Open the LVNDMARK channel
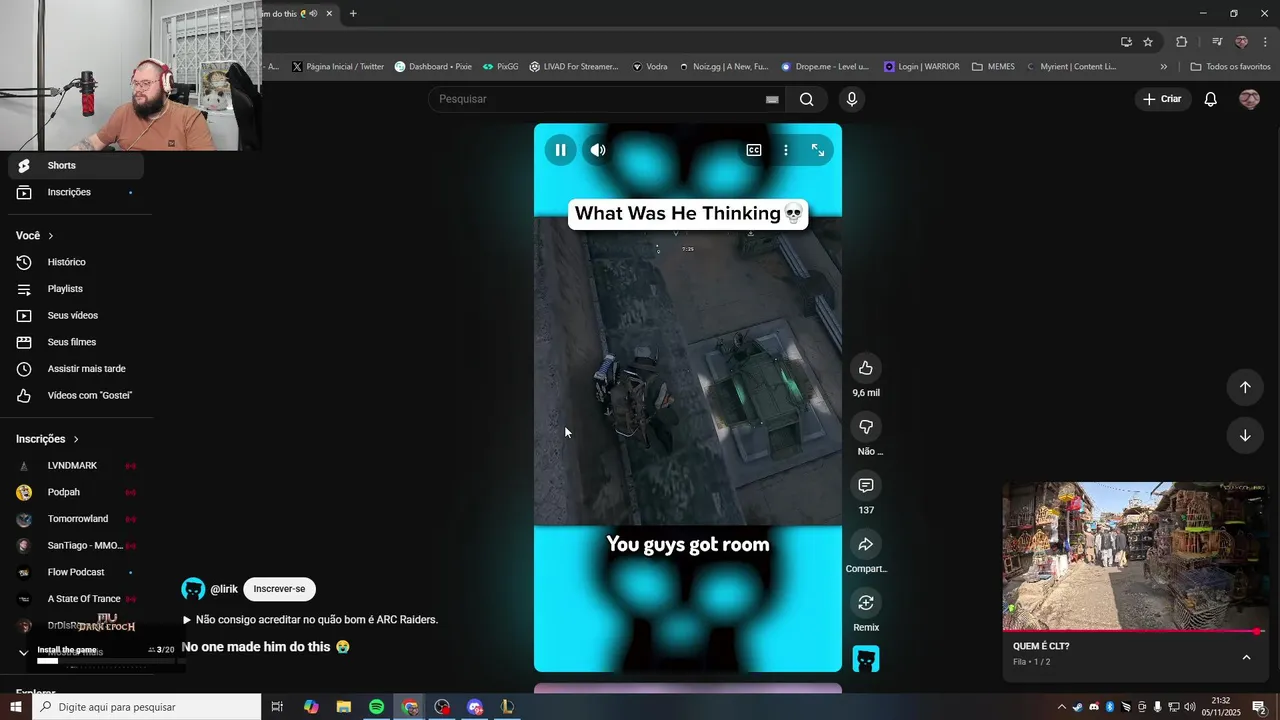The image size is (1280, 720). tap(75, 466)
